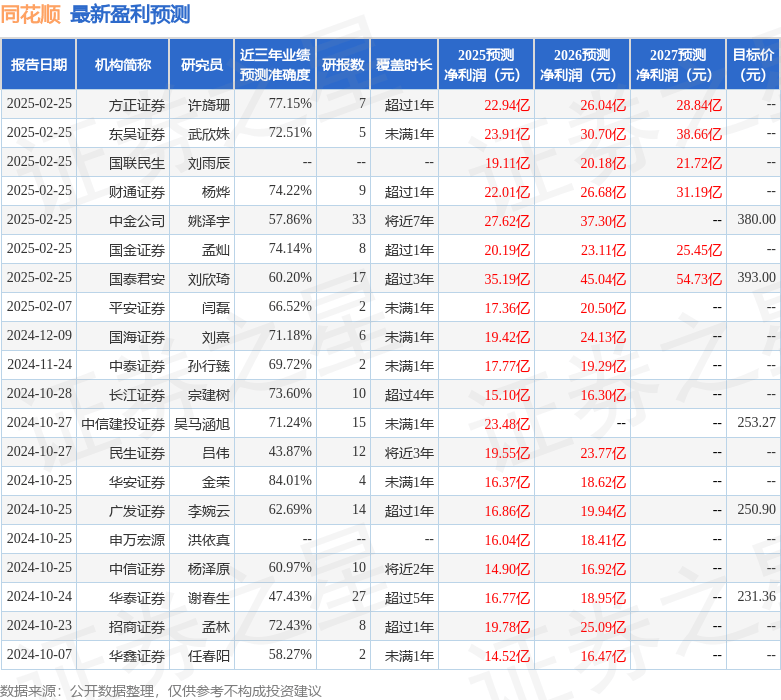Click target price 393.00
The height and width of the screenshot is (700, 781).
point(756,277)
